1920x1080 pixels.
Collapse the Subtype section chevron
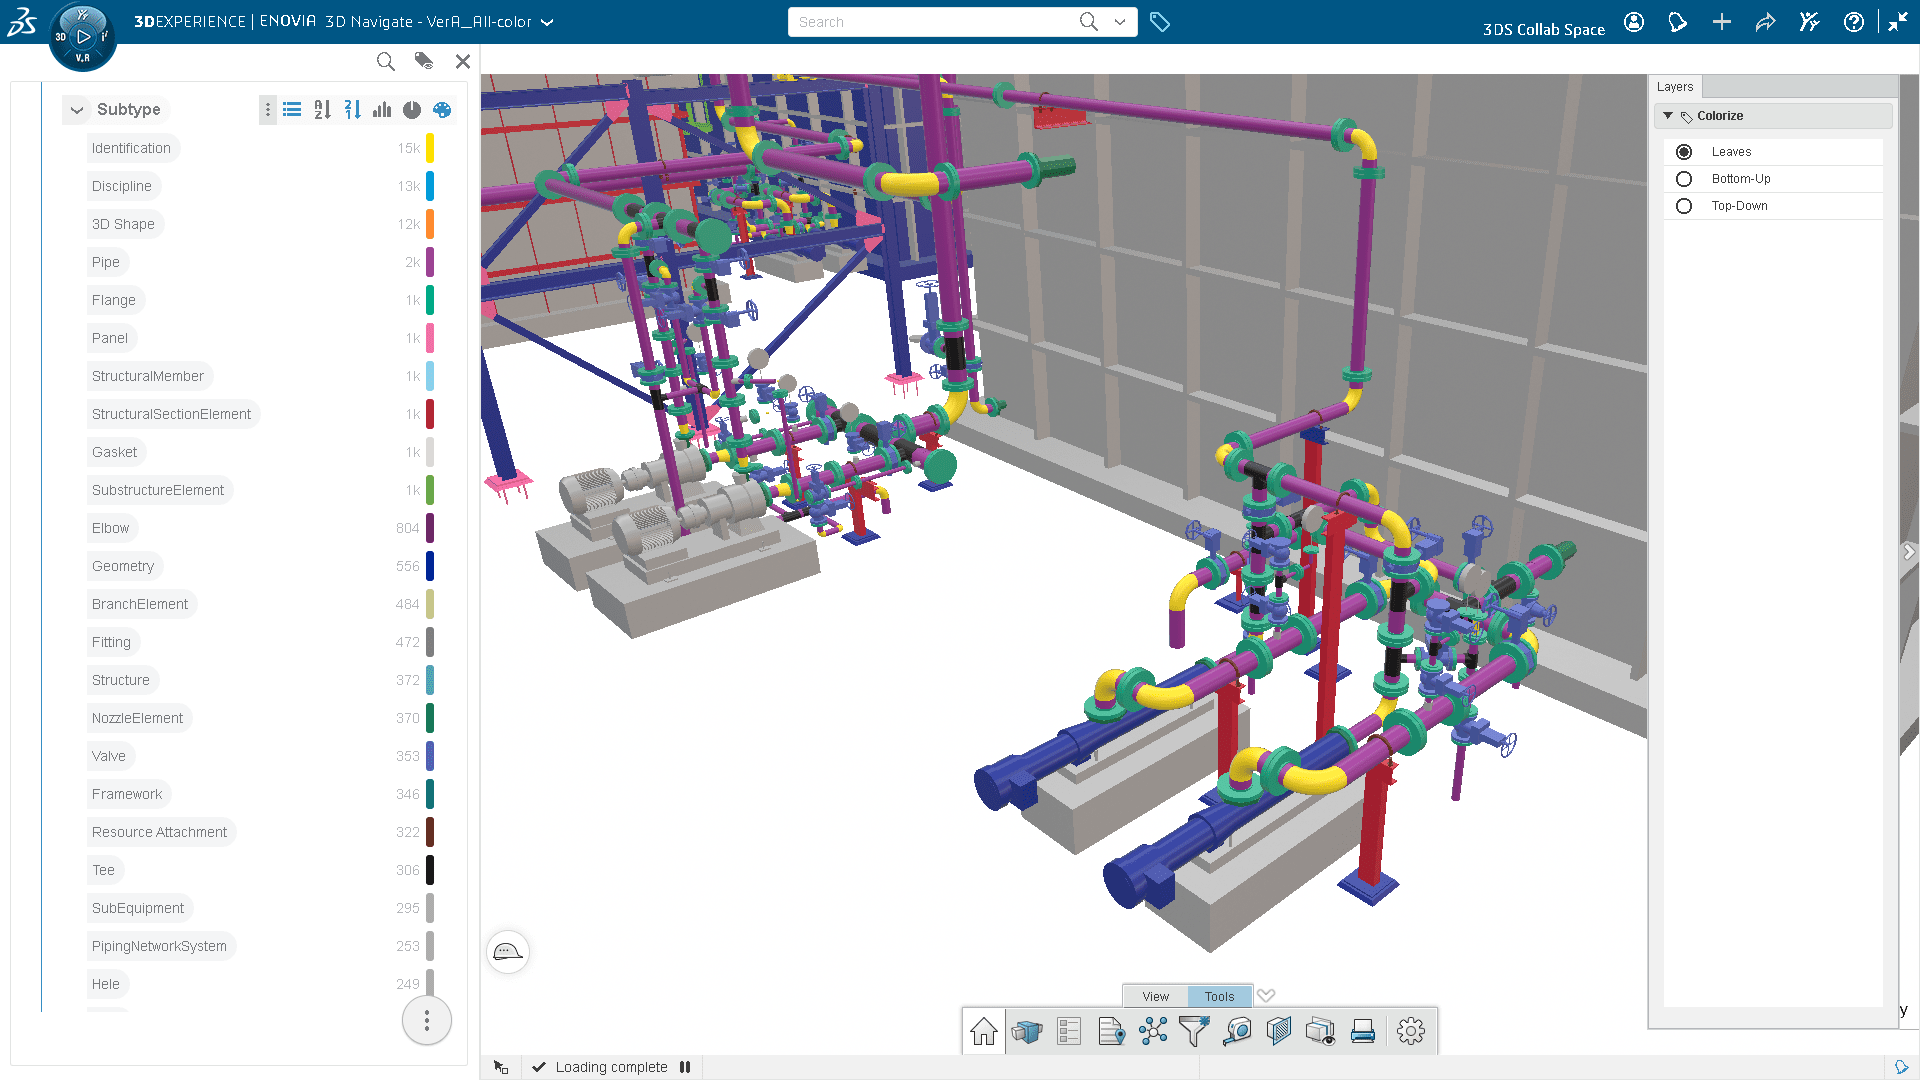coord(77,110)
